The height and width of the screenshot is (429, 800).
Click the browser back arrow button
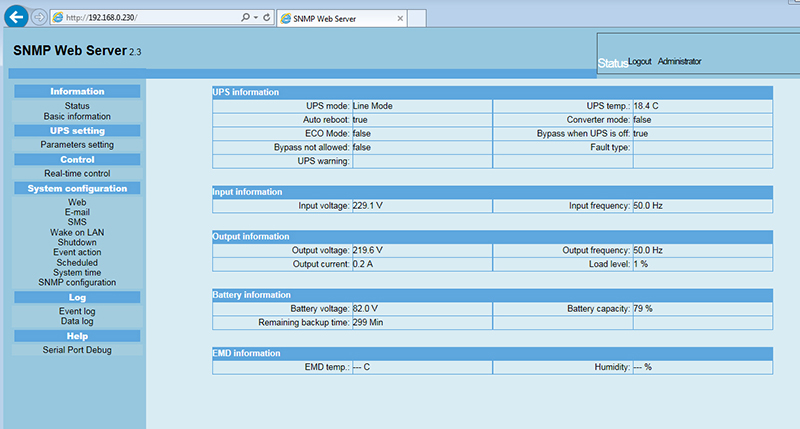pos(16,17)
